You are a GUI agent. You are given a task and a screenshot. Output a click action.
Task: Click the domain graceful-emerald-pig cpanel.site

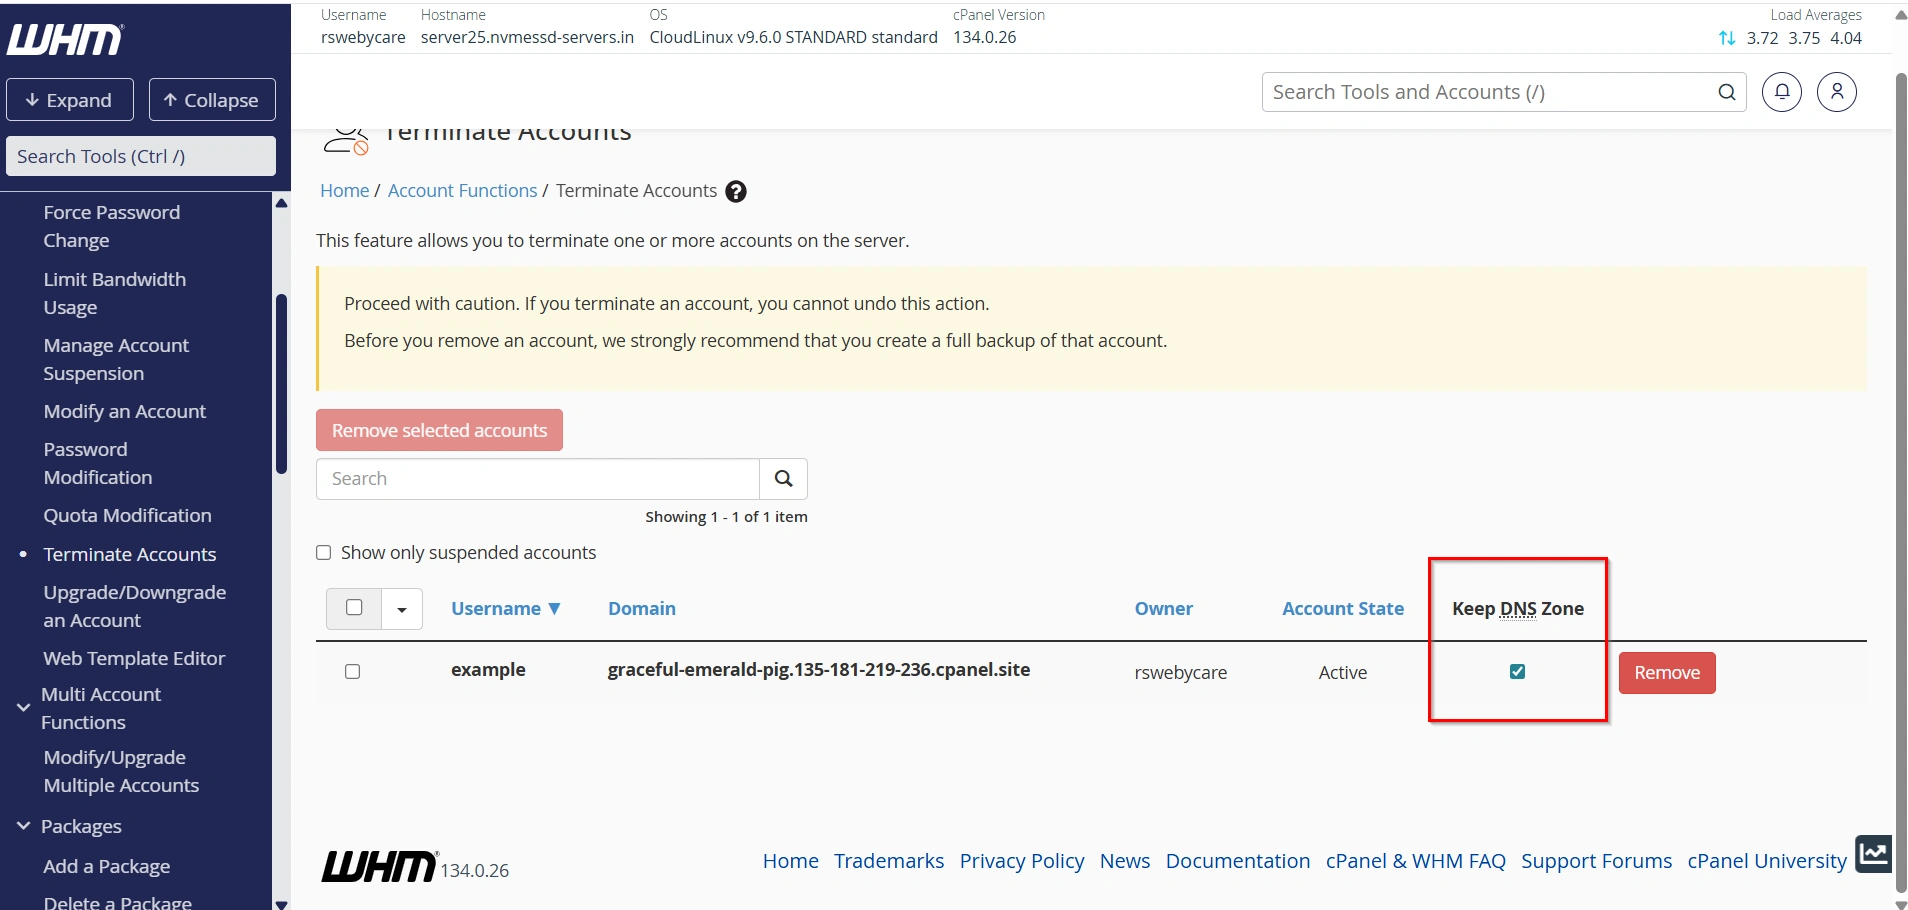pyautogui.click(x=819, y=670)
